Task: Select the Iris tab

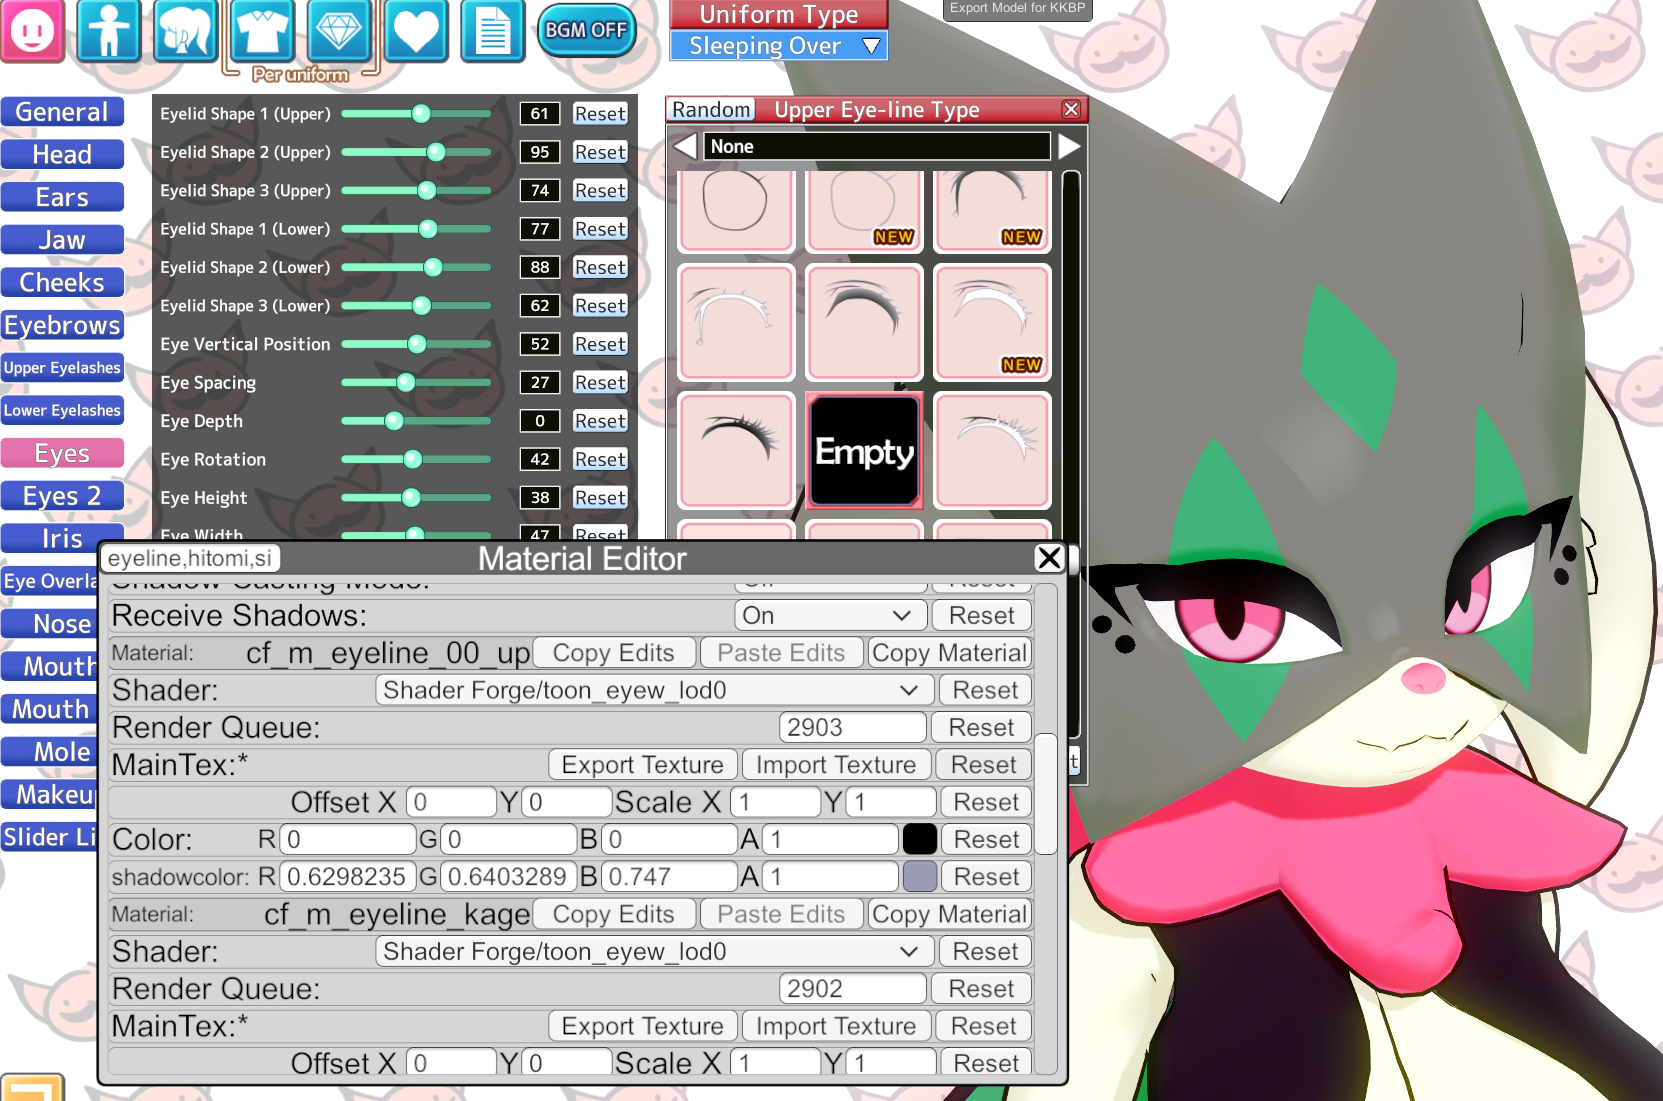Action: click(x=62, y=538)
